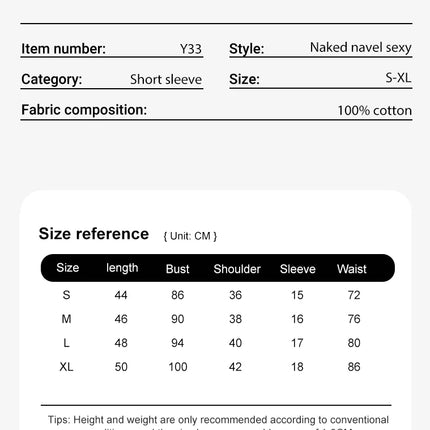
Task: Select the length column header
Action: tap(122, 268)
